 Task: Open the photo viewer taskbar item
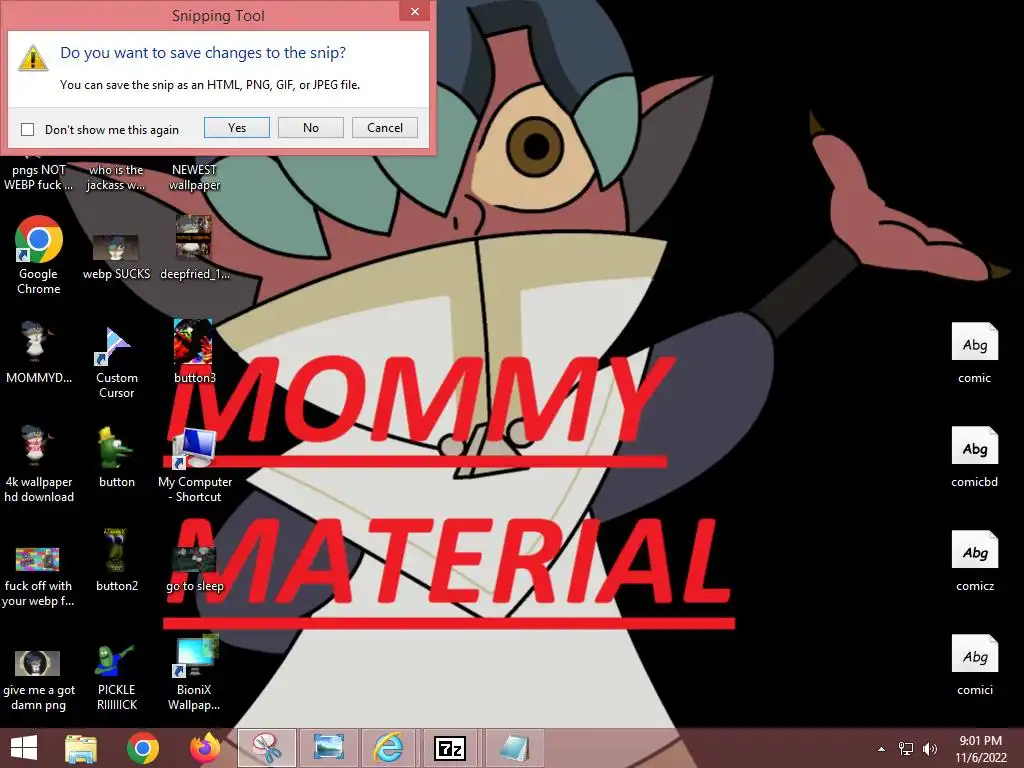point(328,748)
